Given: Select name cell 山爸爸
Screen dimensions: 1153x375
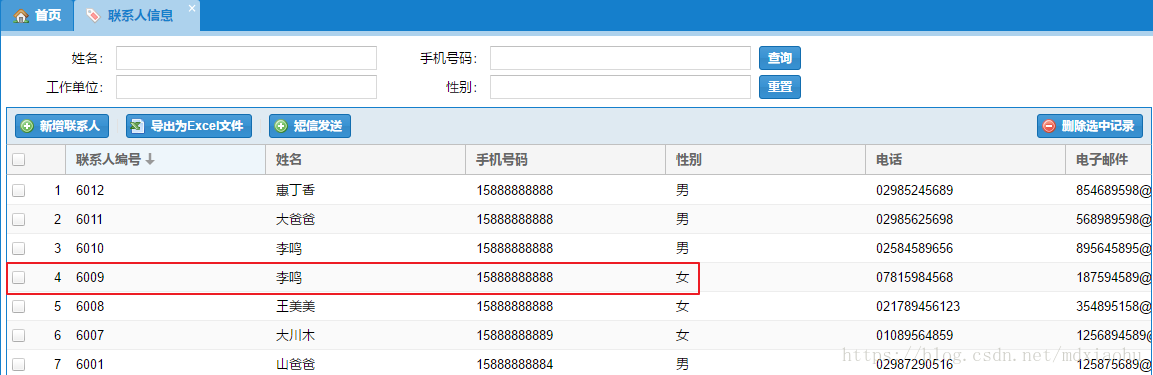Looking at the screenshot, I should point(296,364).
